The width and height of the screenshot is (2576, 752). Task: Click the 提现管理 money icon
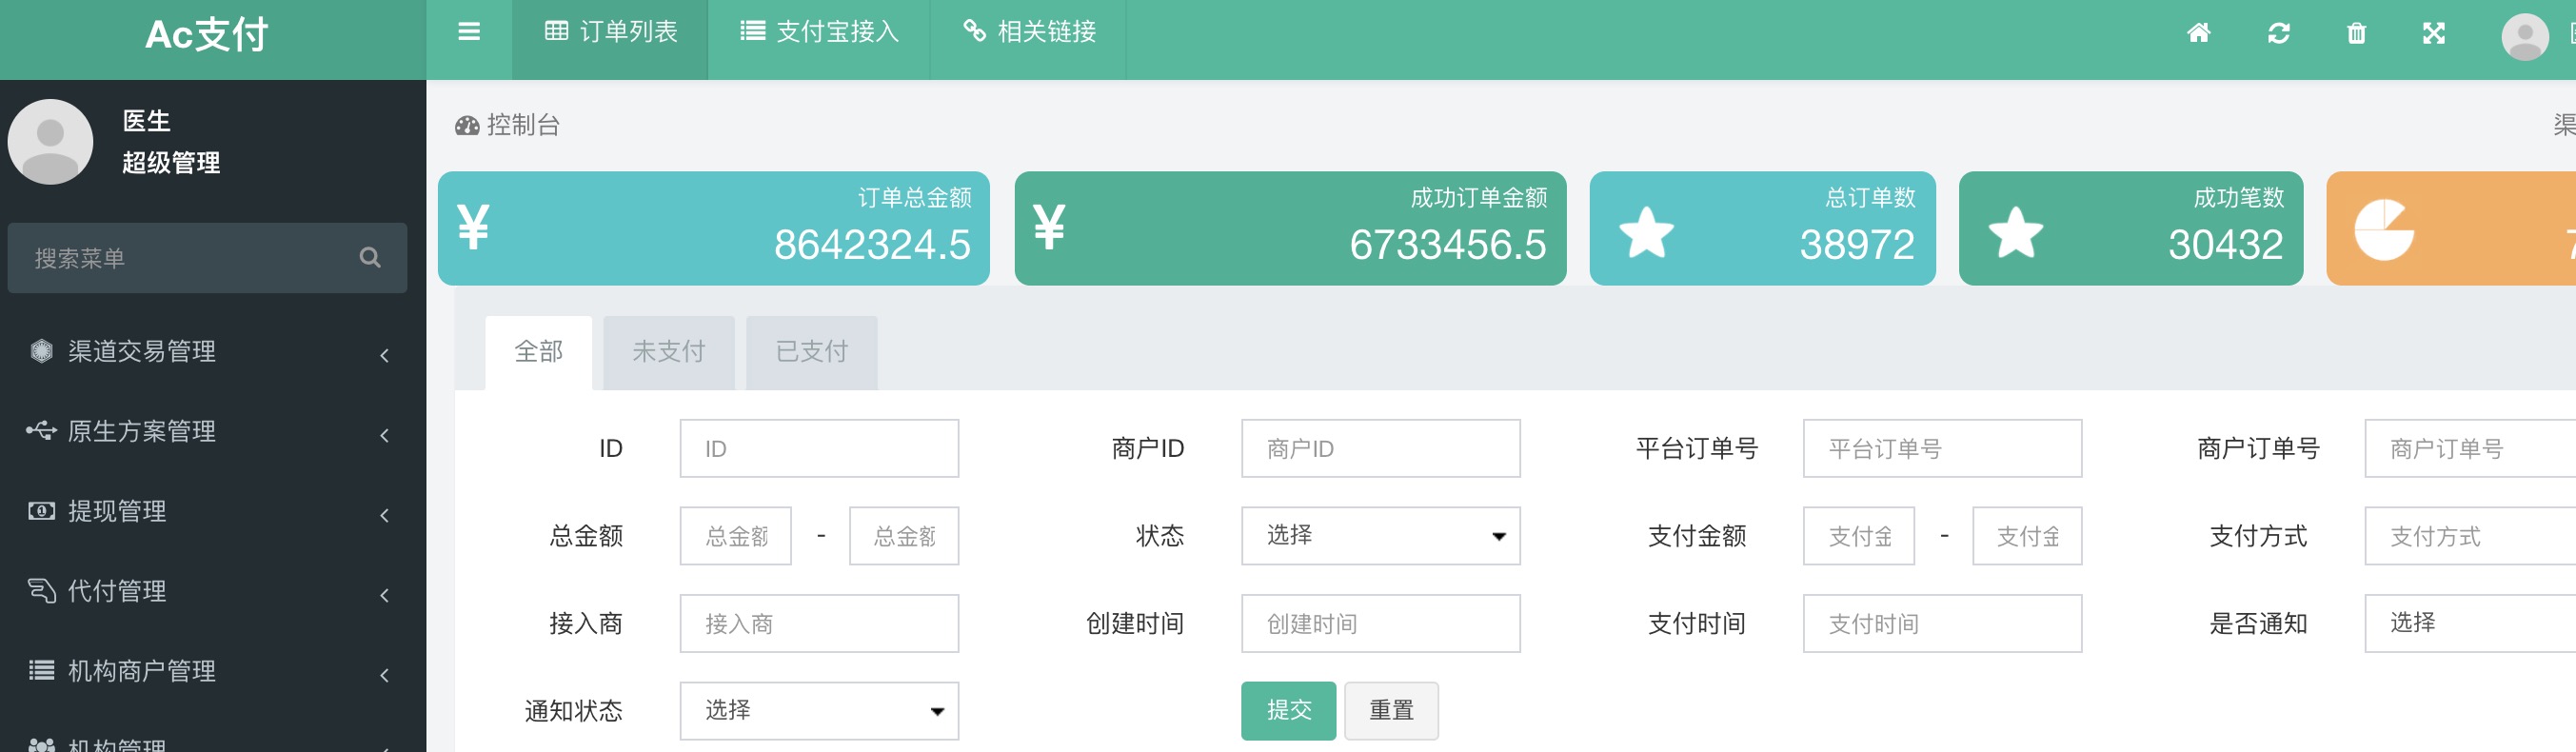41,510
